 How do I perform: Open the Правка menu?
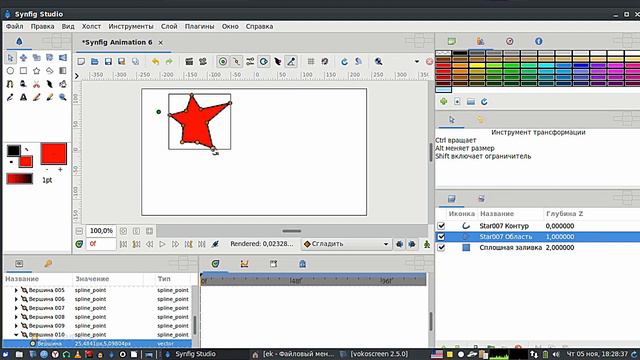42,26
